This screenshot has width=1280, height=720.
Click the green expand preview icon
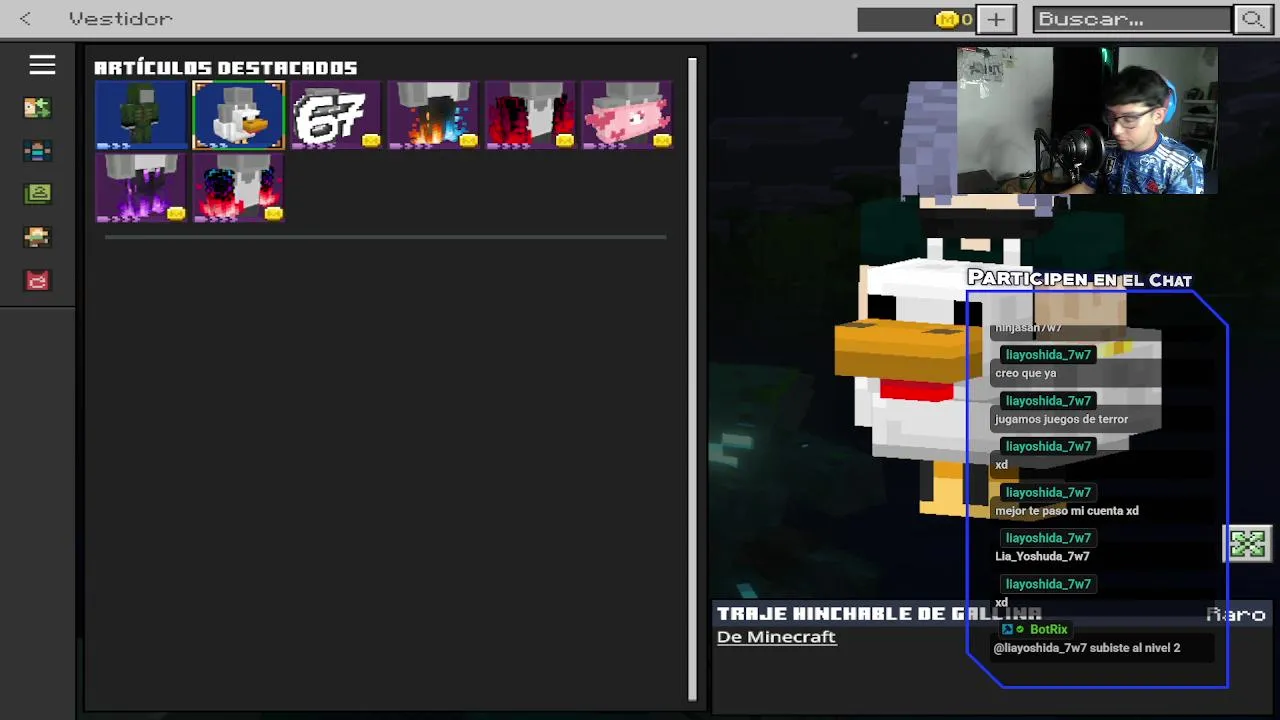(x=1248, y=544)
